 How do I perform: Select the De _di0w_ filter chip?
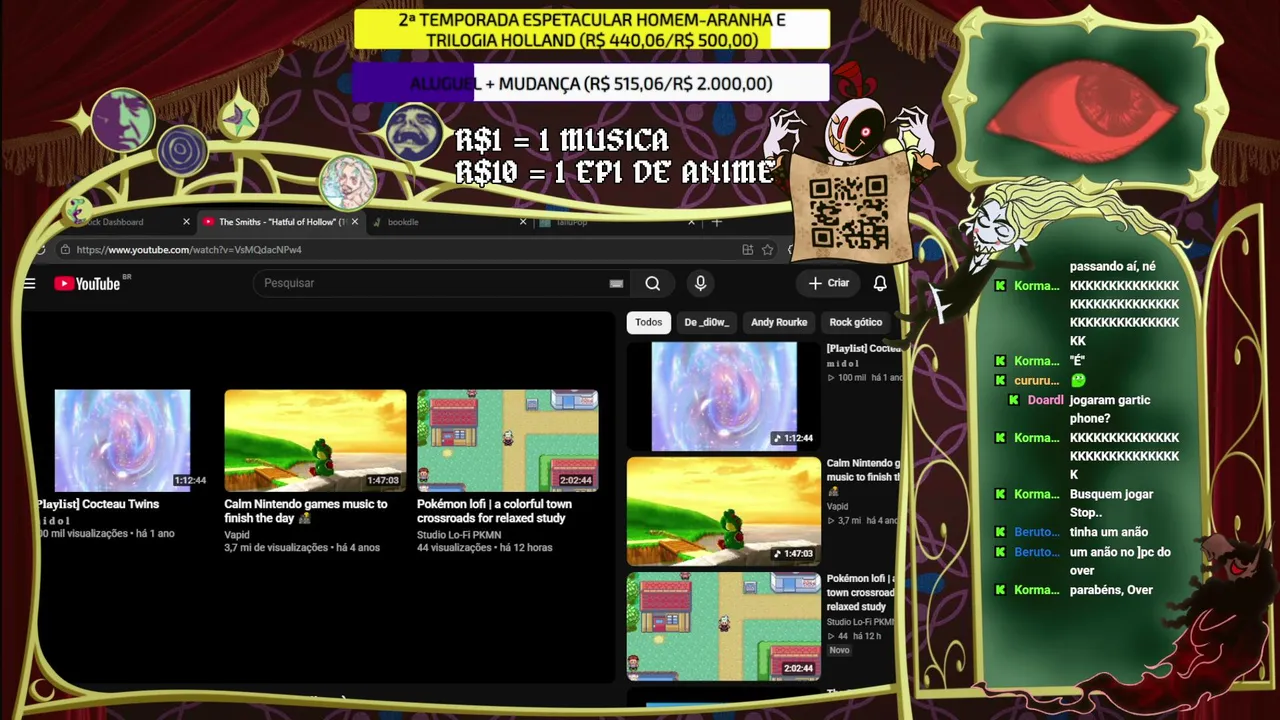706,322
